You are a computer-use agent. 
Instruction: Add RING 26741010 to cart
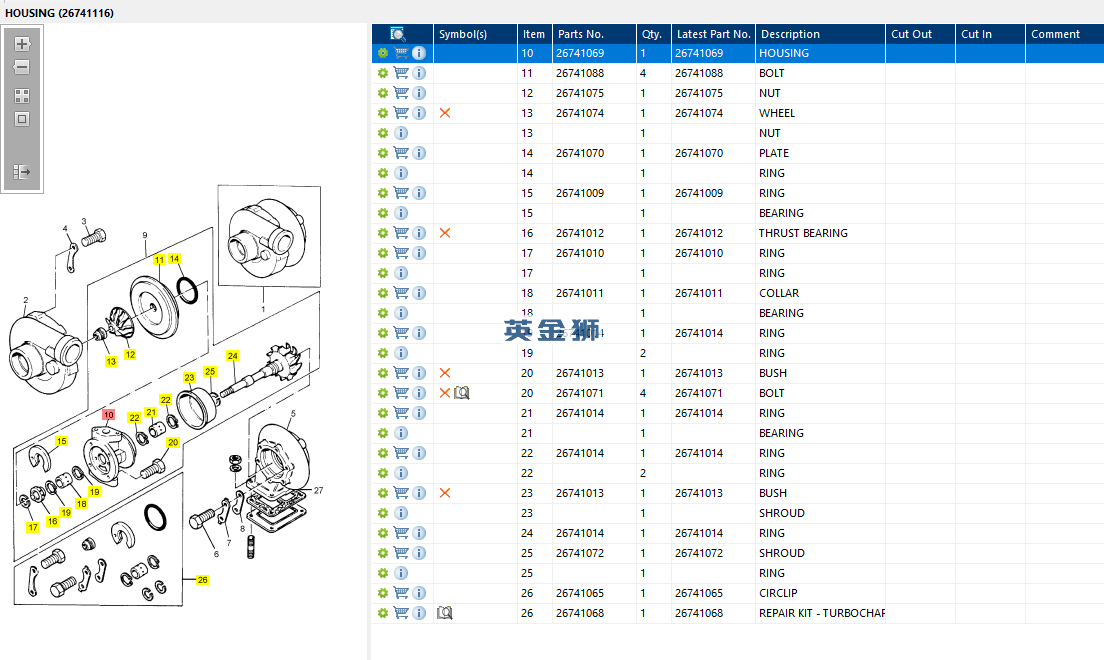tap(401, 253)
